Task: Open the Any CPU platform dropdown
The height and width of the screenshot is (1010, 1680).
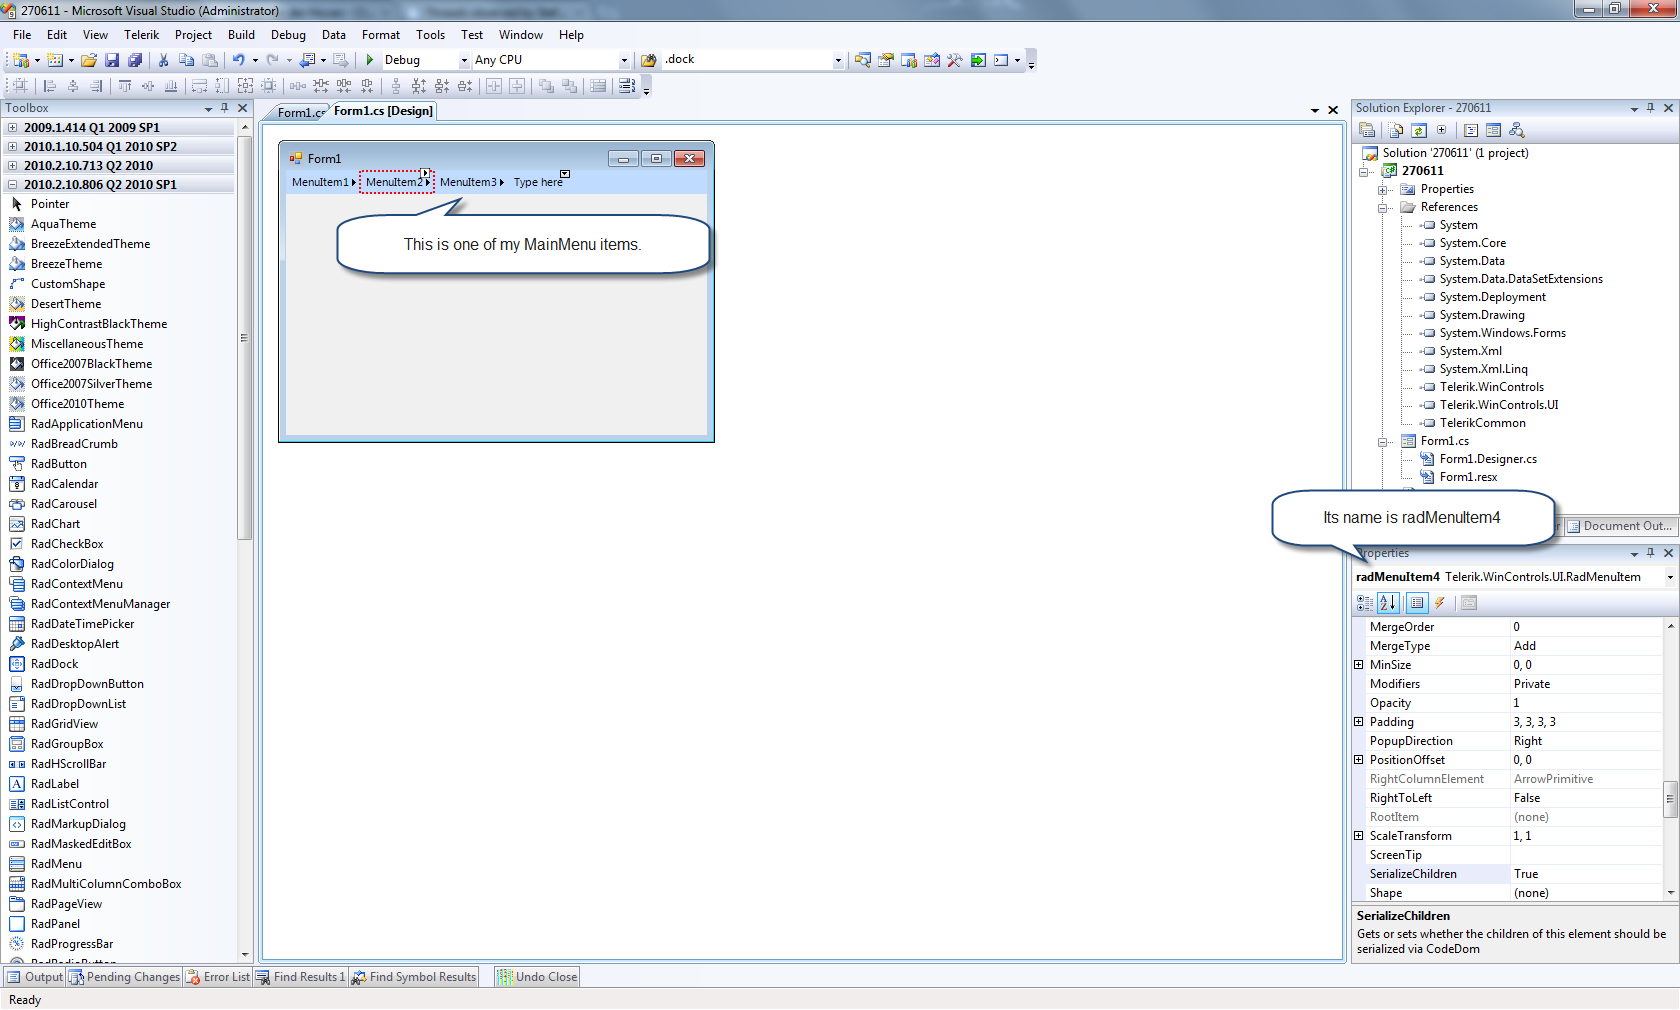Action: click(x=624, y=60)
